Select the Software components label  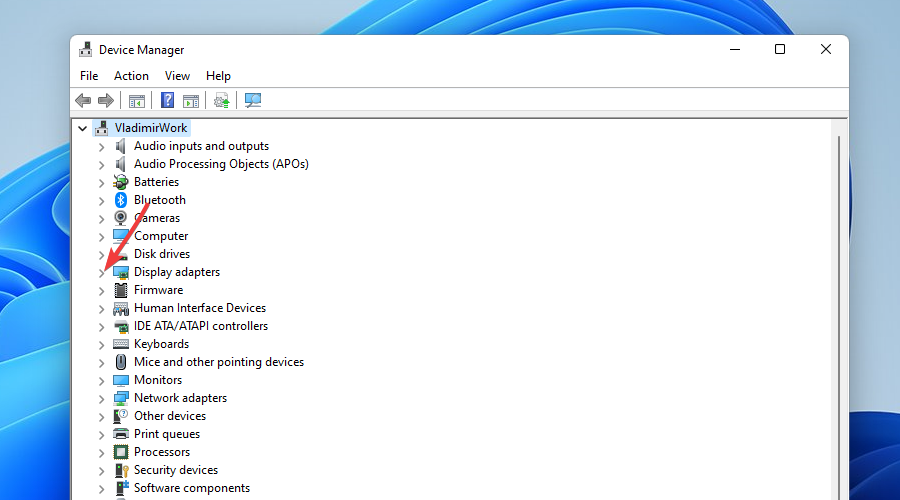point(192,487)
